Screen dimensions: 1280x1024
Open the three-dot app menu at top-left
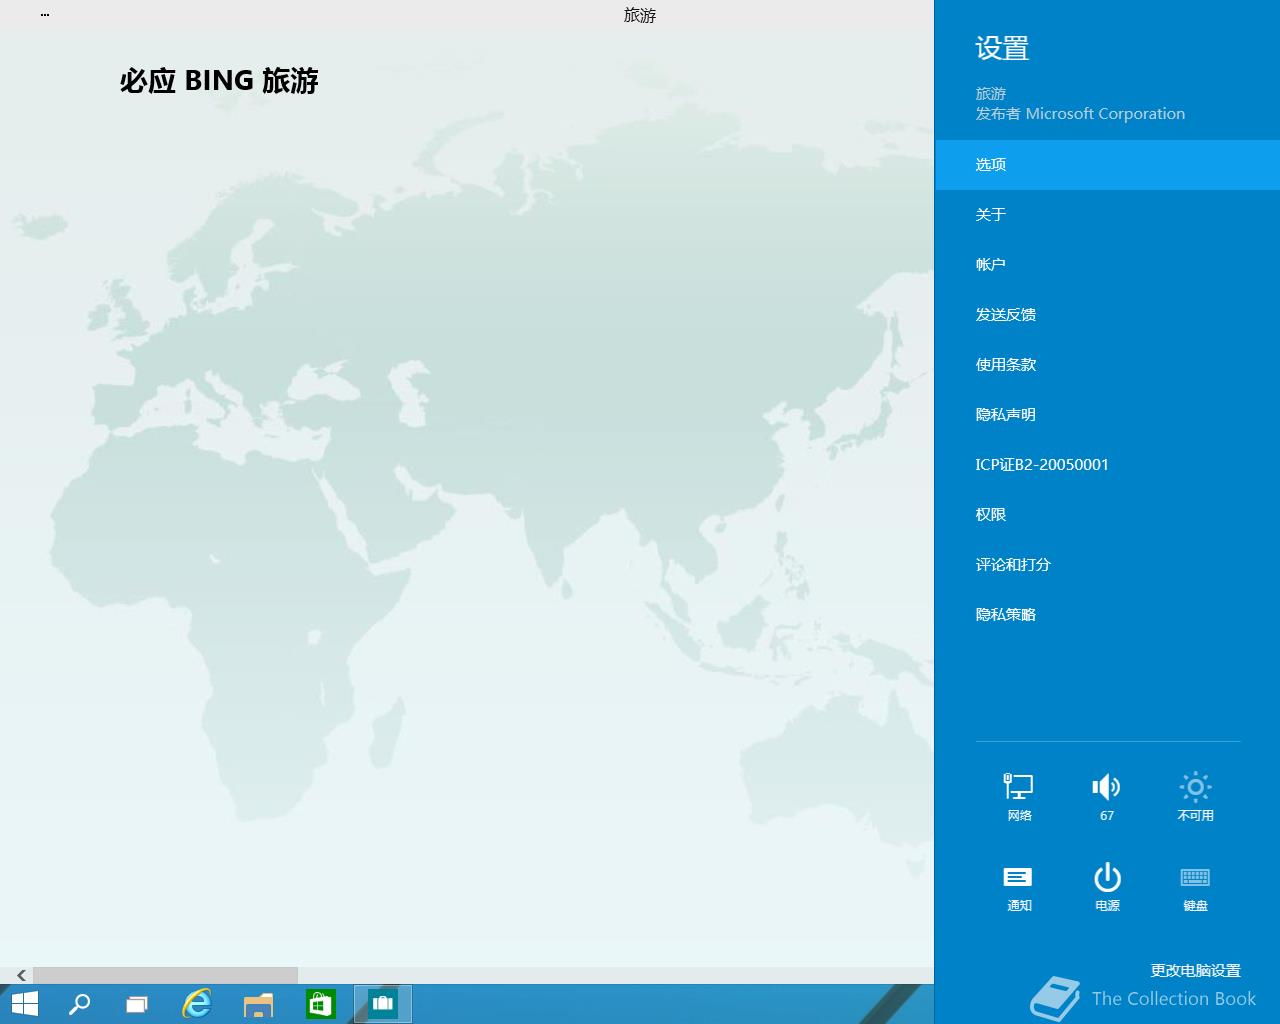pos(45,15)
